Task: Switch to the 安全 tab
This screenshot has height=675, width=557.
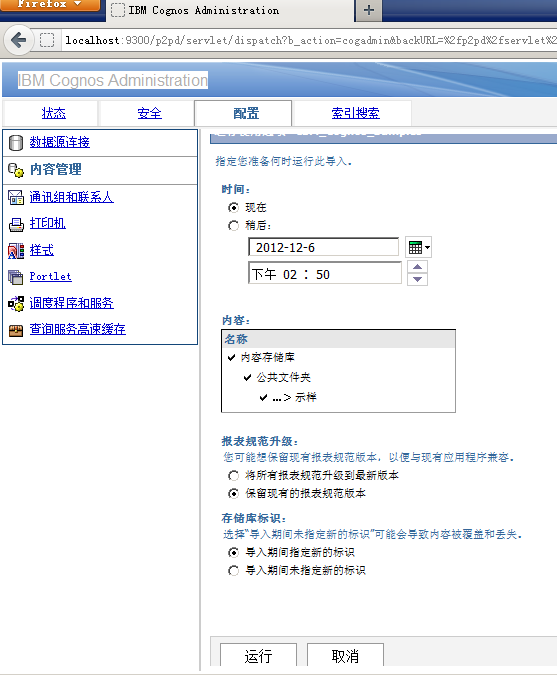Action: (149, 113)
